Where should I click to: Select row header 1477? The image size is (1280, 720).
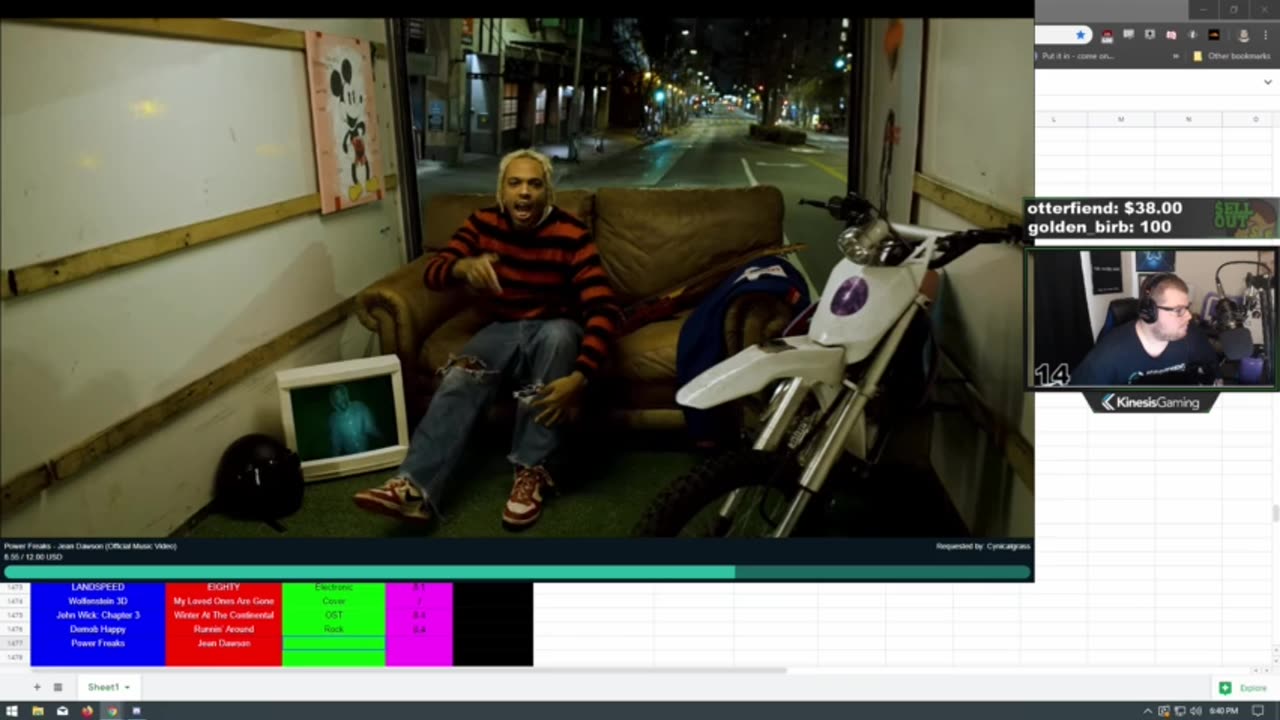(x=14, y=643)
